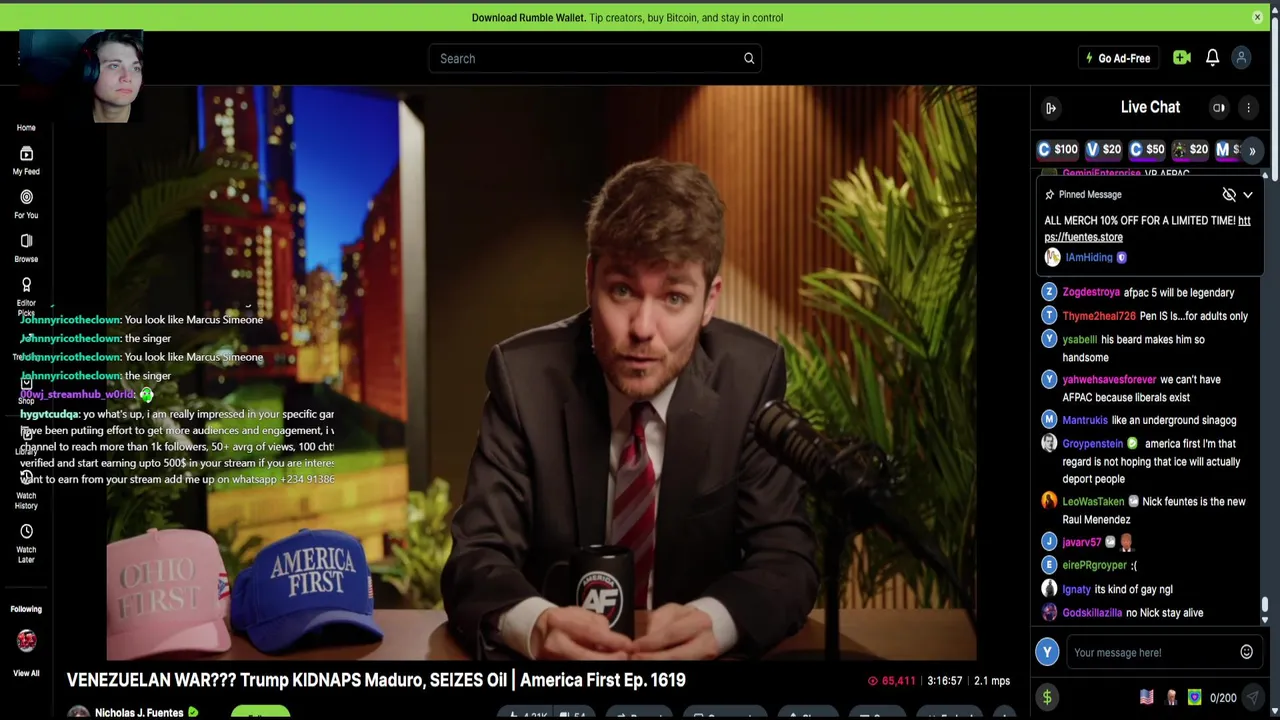
Task: Collapse the pinned message chevron
Action: coord(1248,195)
